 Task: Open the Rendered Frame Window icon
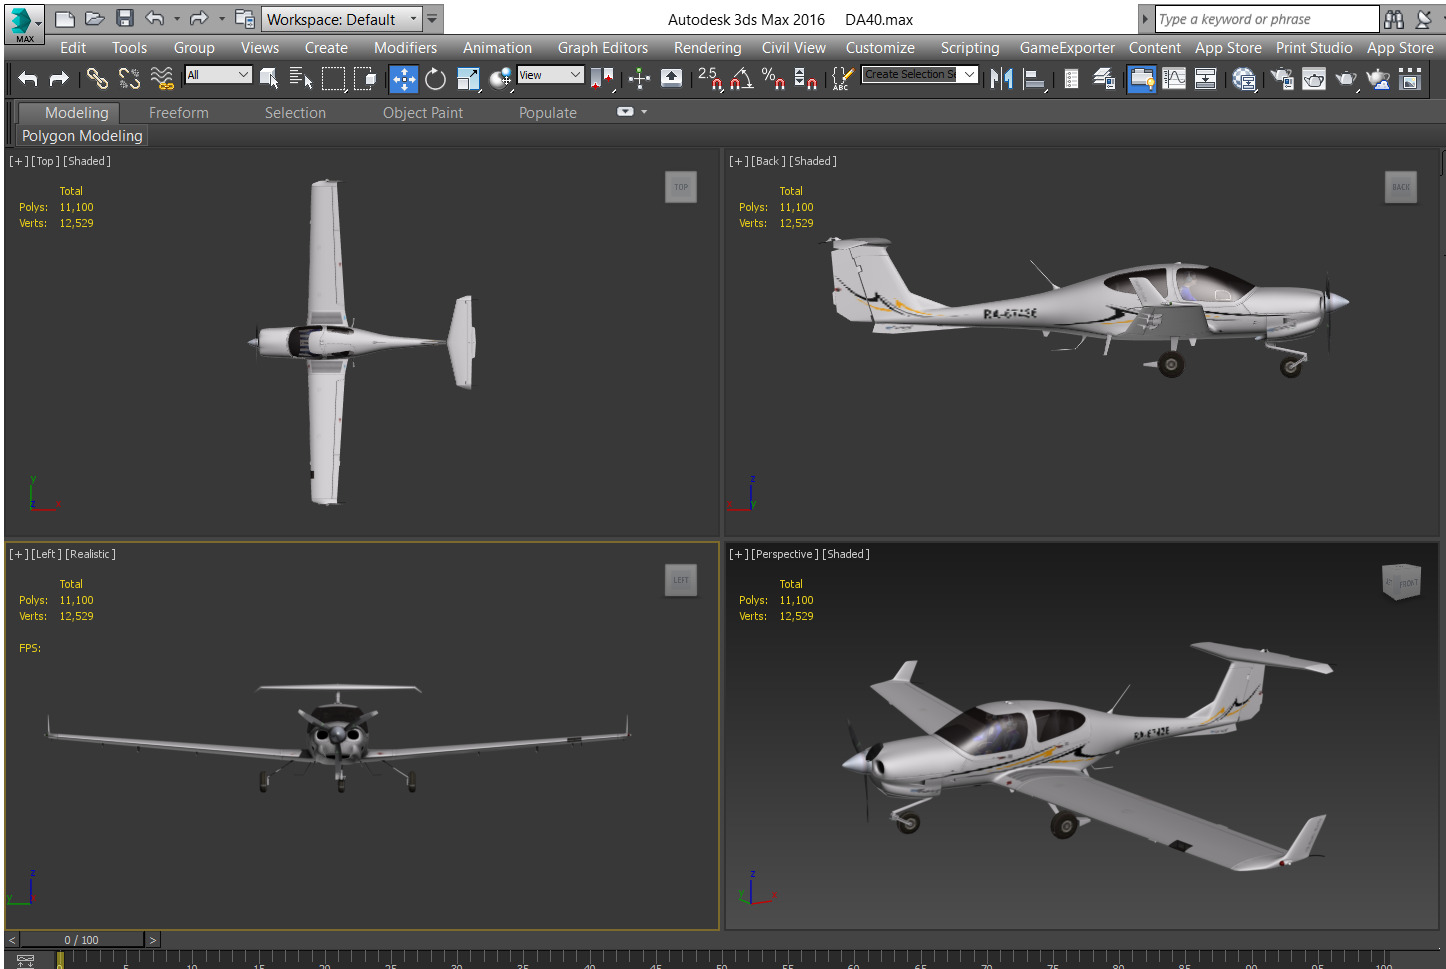(1314, 79)
